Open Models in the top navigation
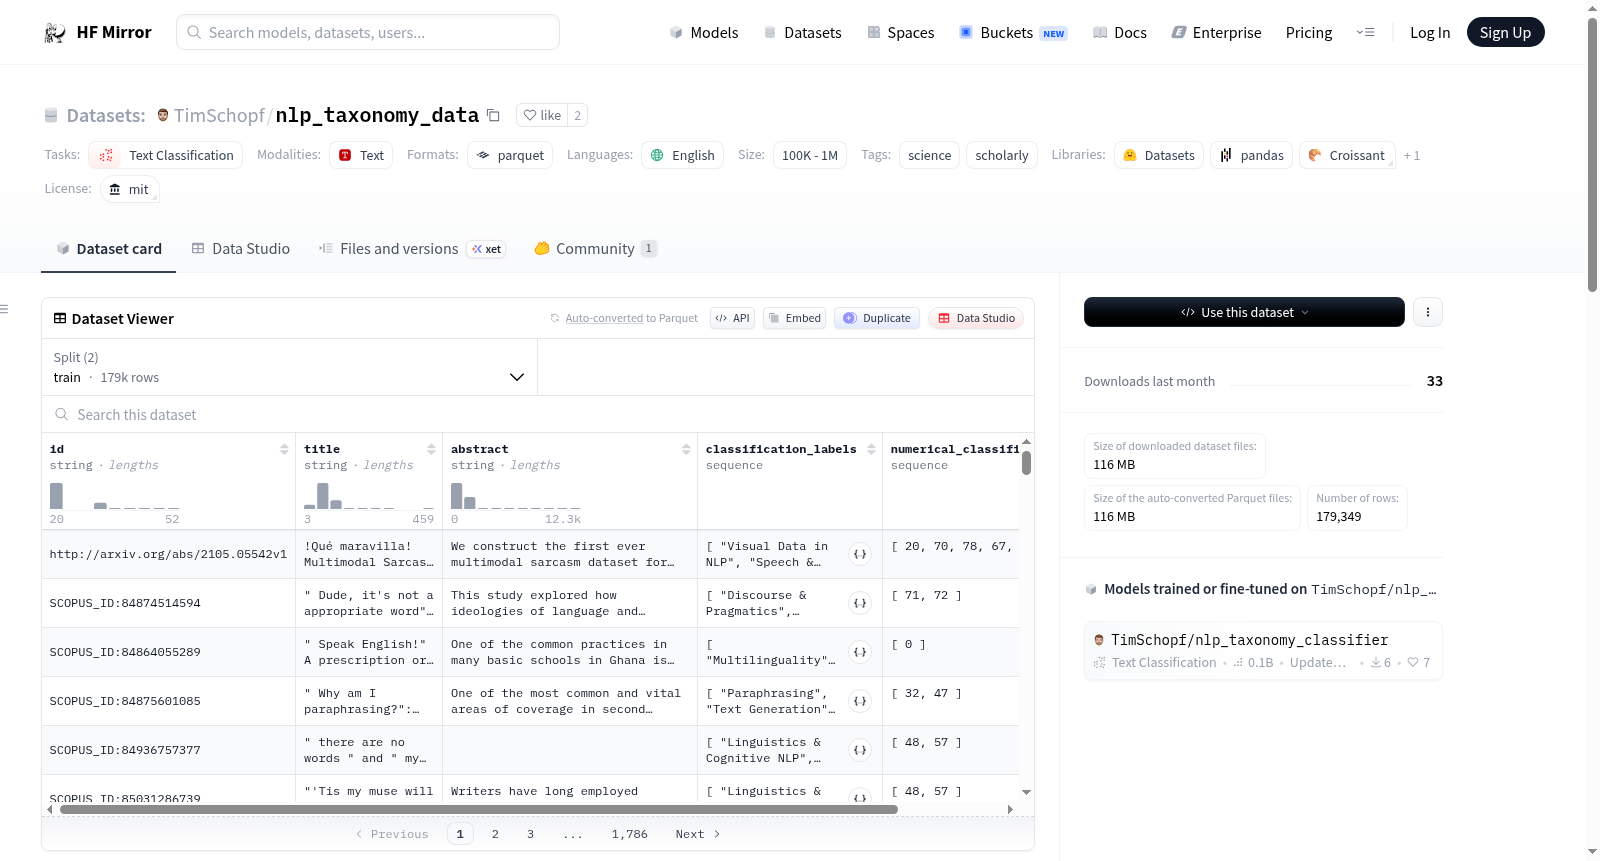This screenshot has height=861, width=1600. pos(704,33)
